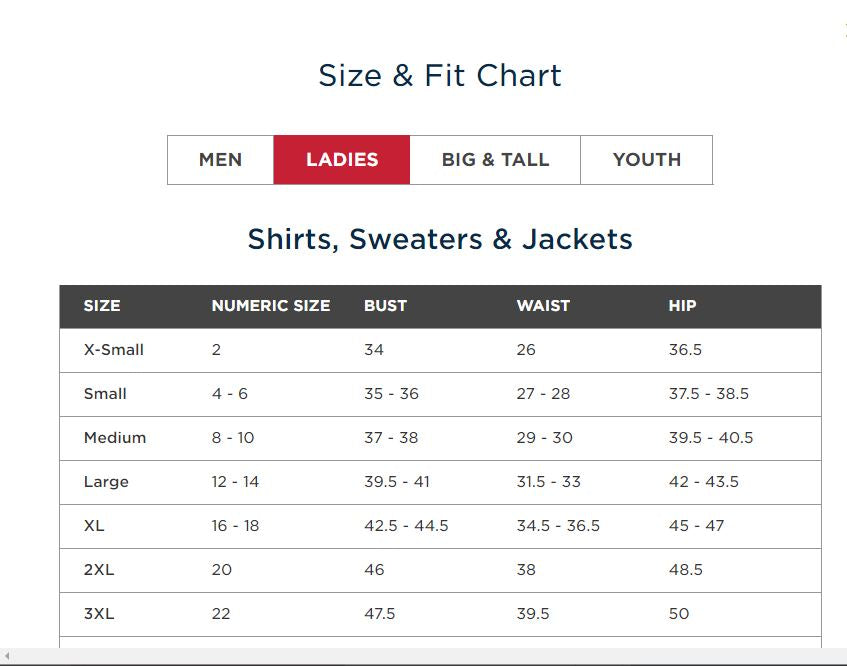
Task: Select the X-Small row label
Action: pyautogui.click(x=114, y=350)
